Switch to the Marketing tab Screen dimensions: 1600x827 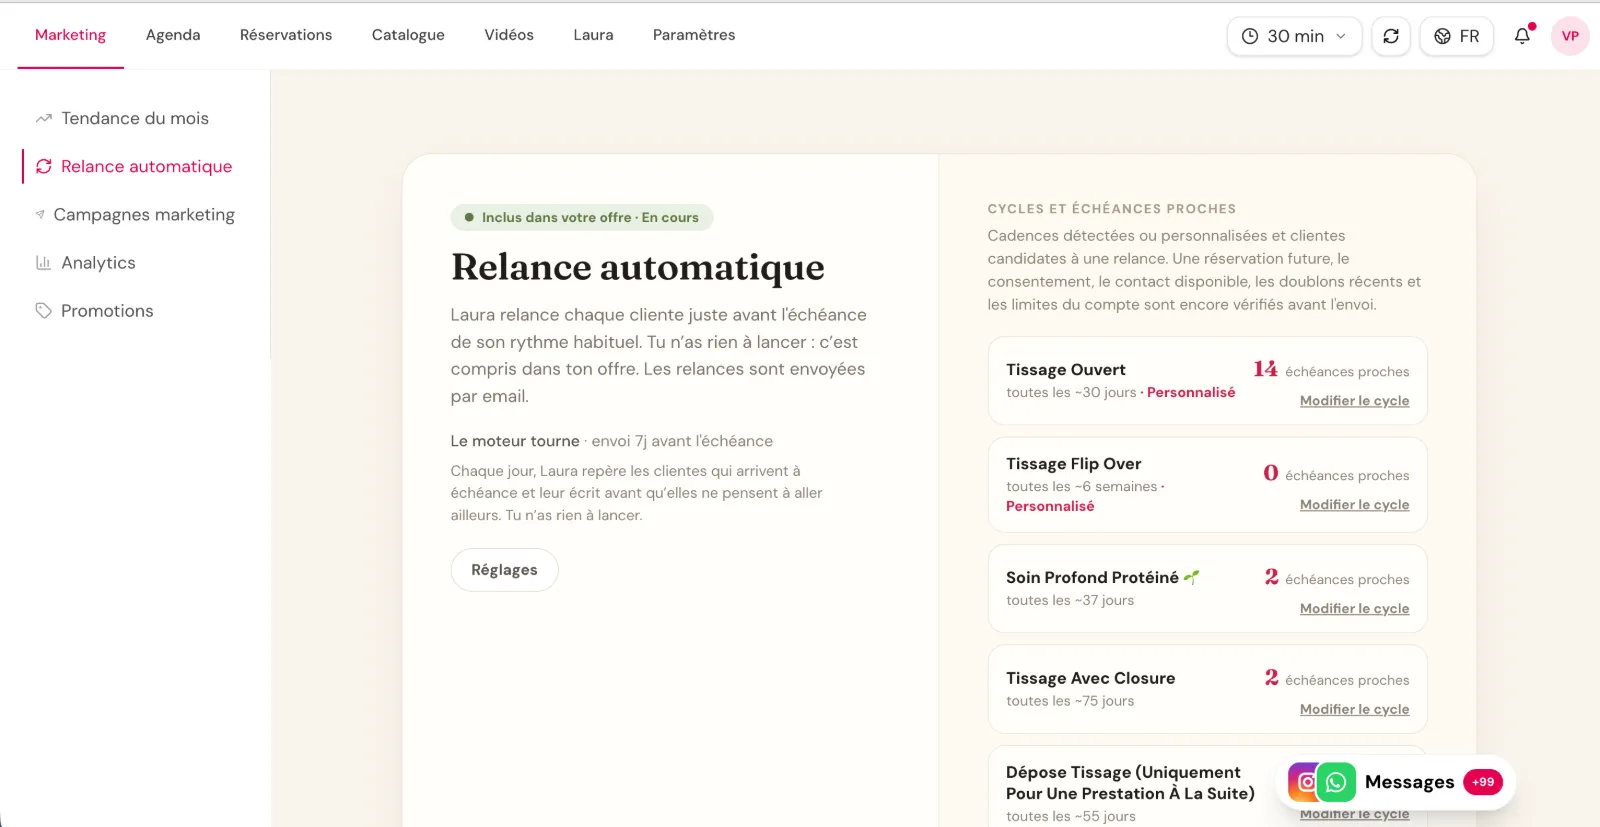(70, 35)
